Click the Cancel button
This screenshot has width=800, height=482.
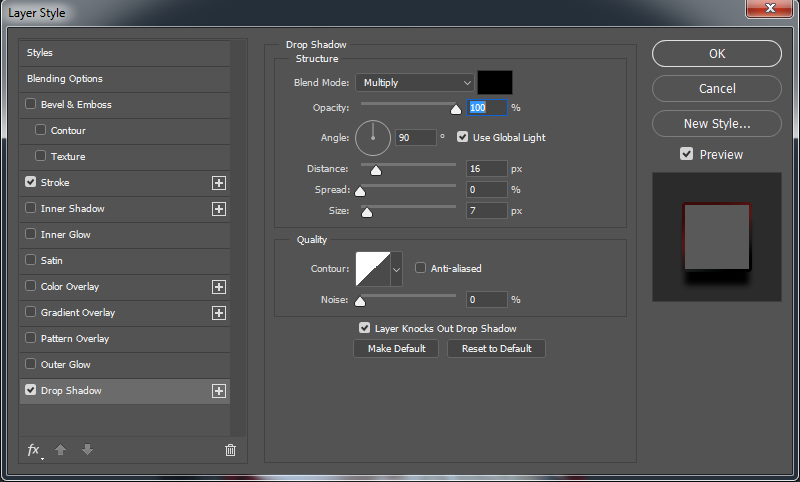[x=717, y=89]
